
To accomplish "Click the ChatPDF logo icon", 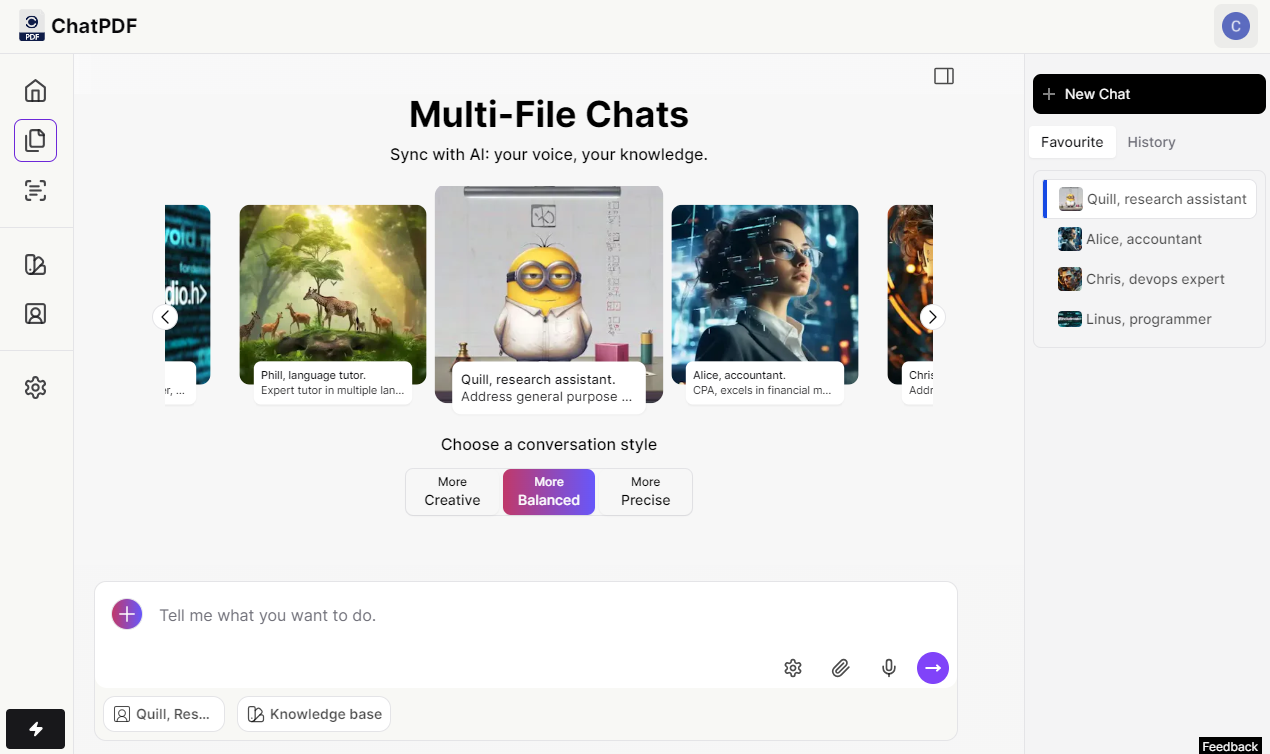I will click(x=32, y=26).
